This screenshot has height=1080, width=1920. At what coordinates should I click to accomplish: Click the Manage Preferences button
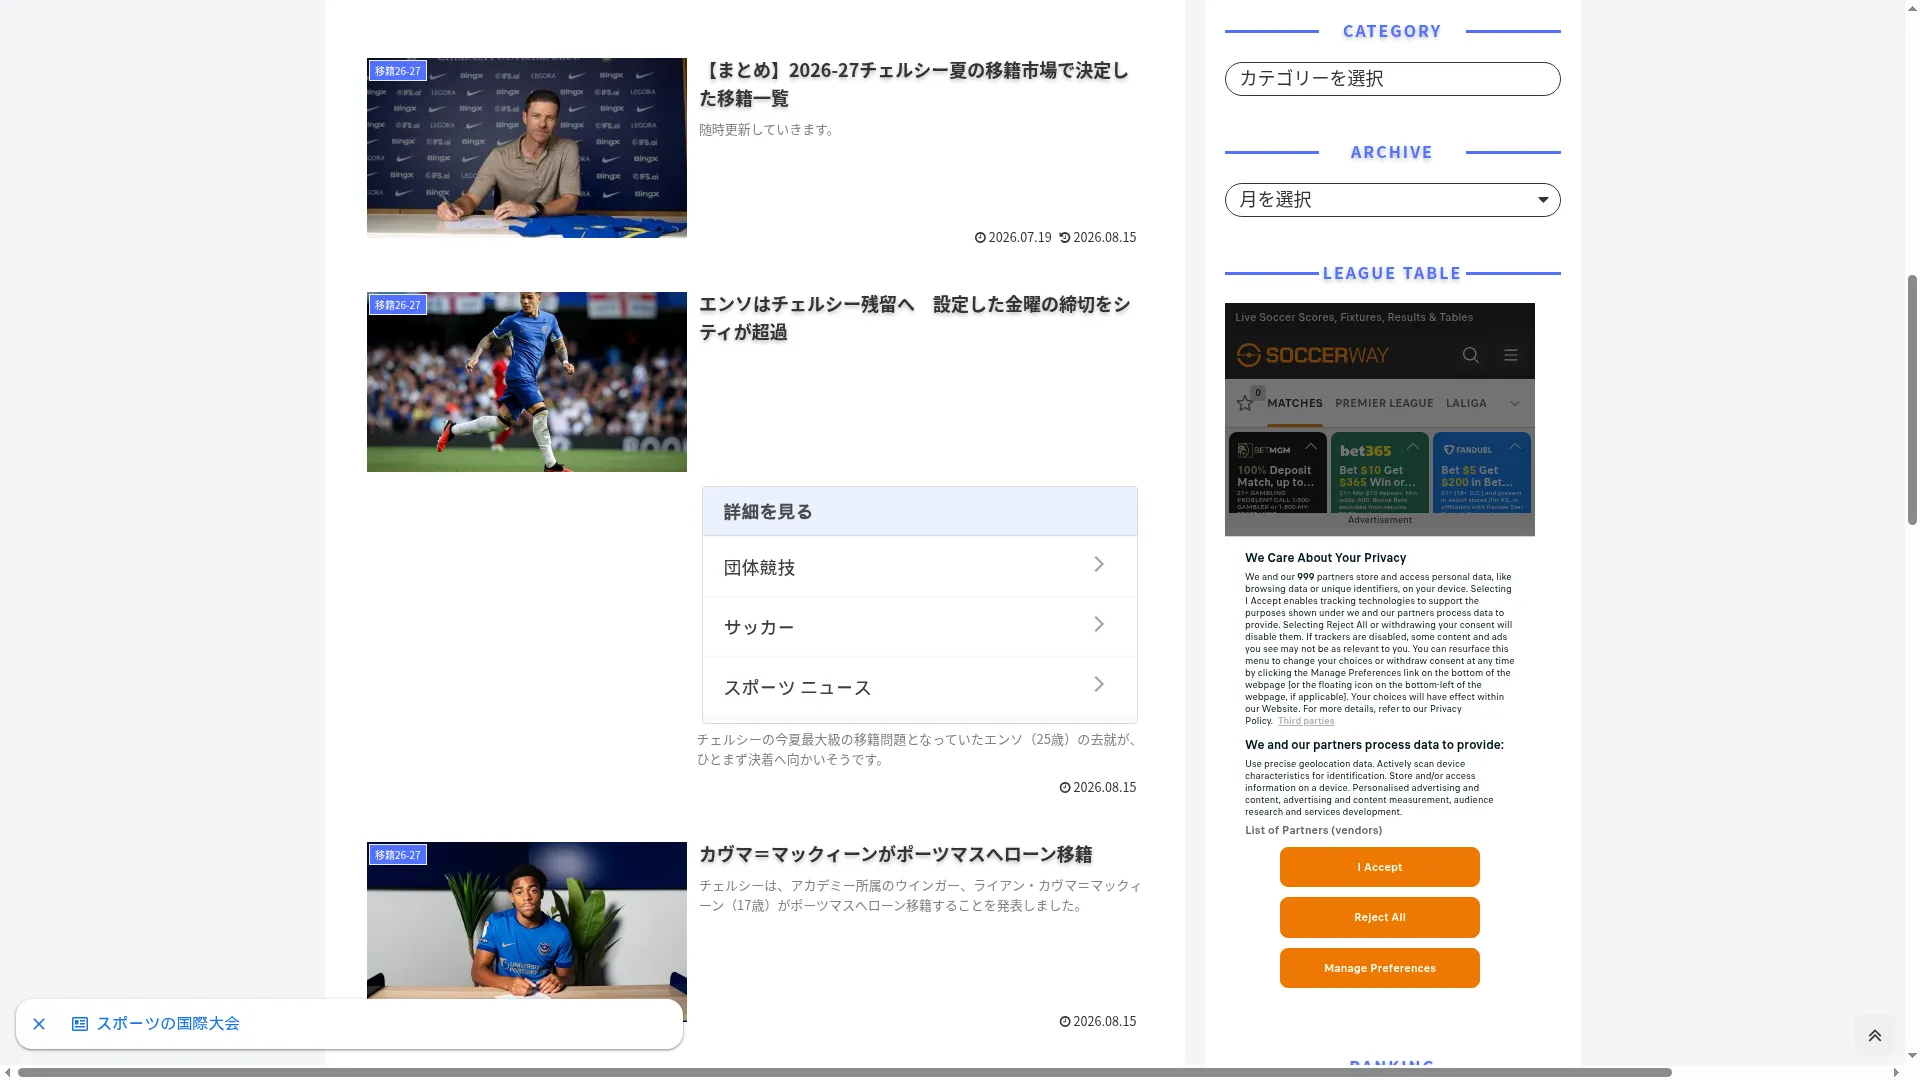[1380, 968]
